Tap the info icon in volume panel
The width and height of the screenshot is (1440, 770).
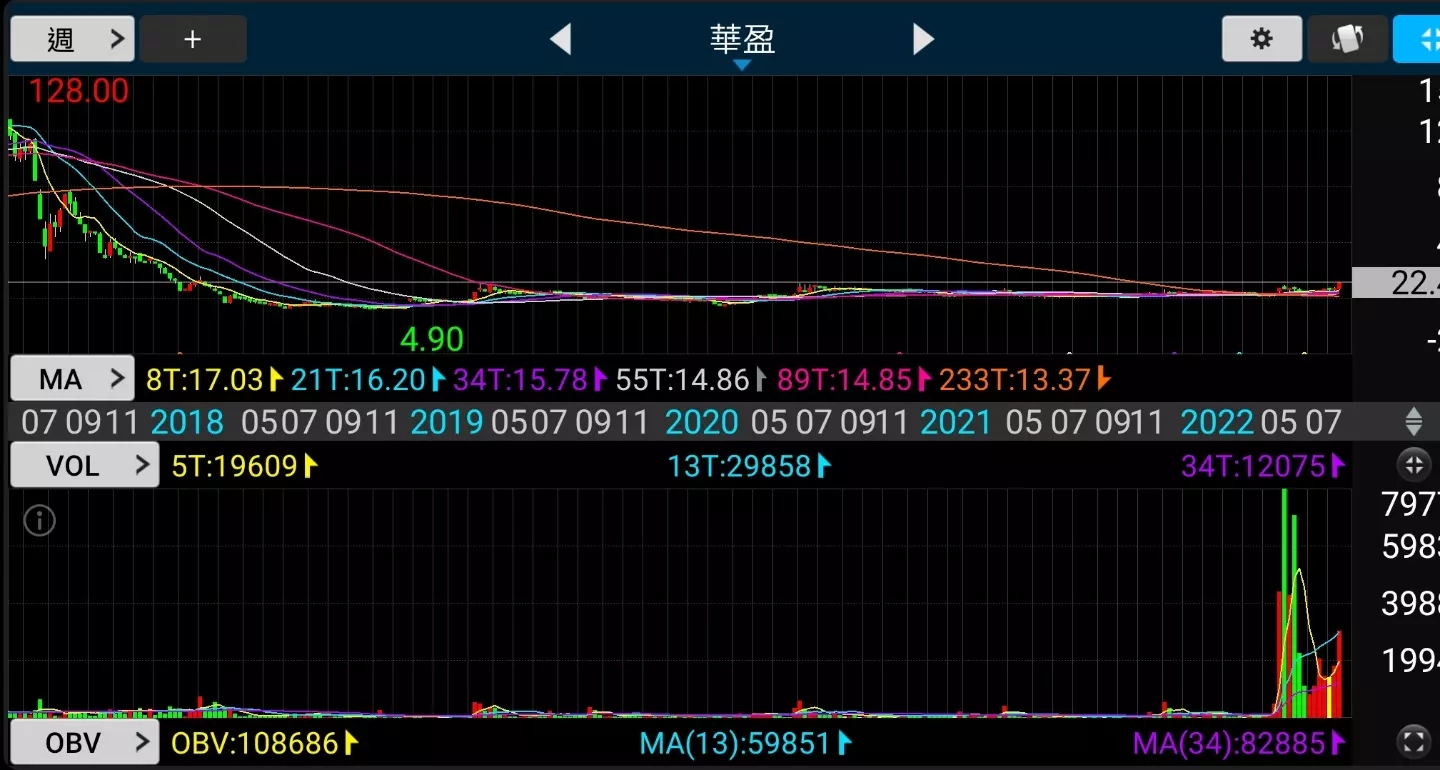tap(39, 520)
